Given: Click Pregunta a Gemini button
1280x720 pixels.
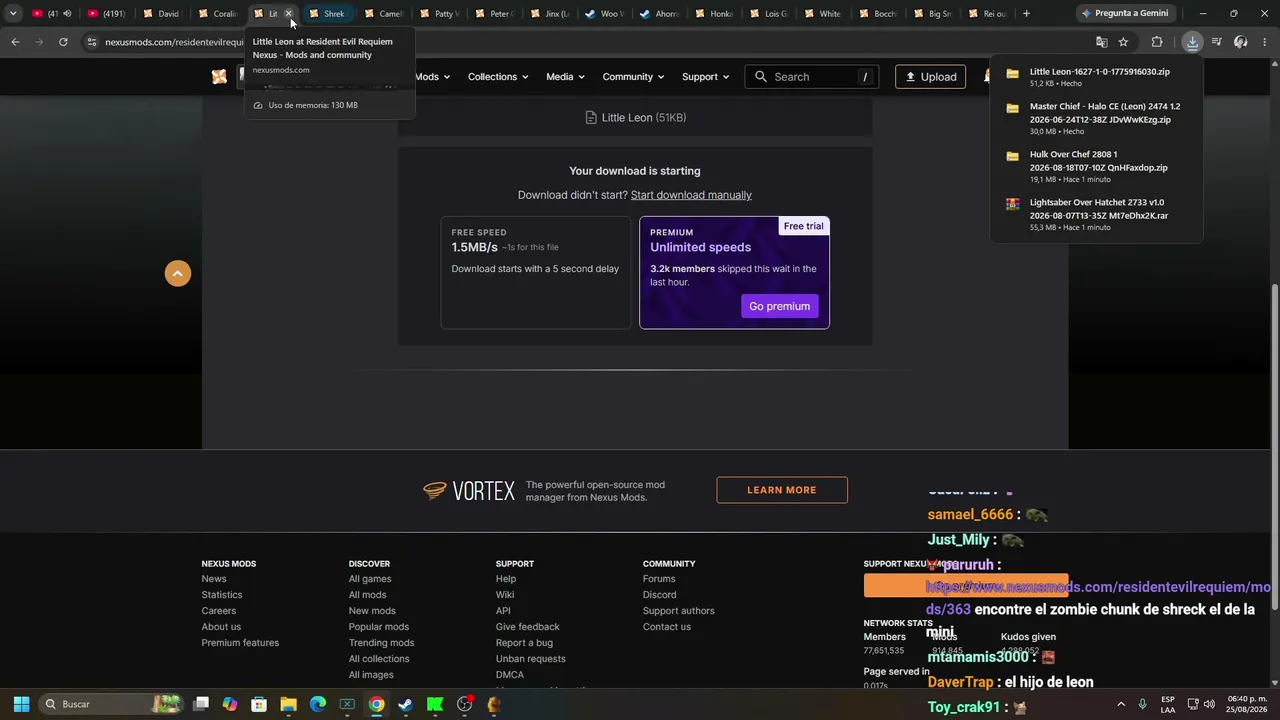Looking at the screenshot, I should (x=1124, y=14).
